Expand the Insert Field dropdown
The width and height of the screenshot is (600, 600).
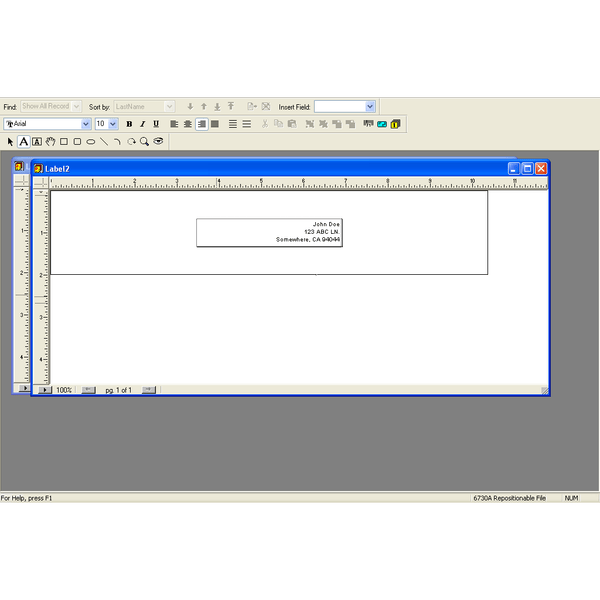point(370,106)
